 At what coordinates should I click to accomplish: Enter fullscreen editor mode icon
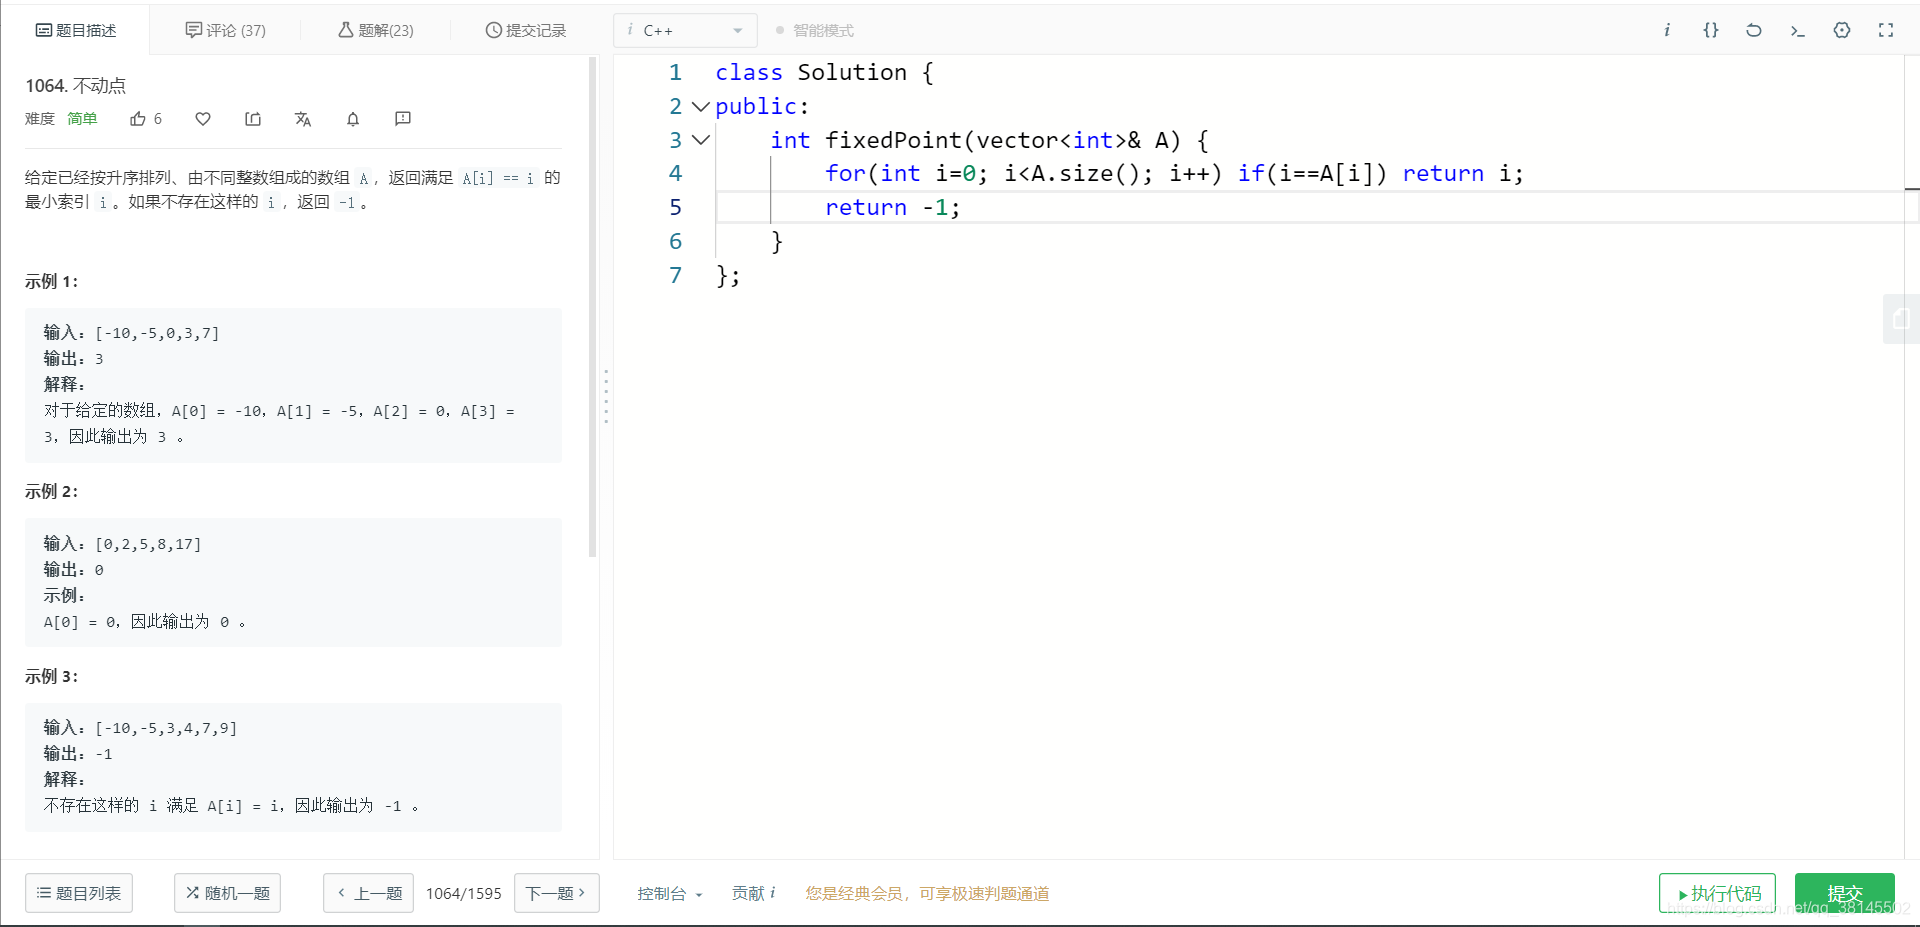click(1886, 30)
